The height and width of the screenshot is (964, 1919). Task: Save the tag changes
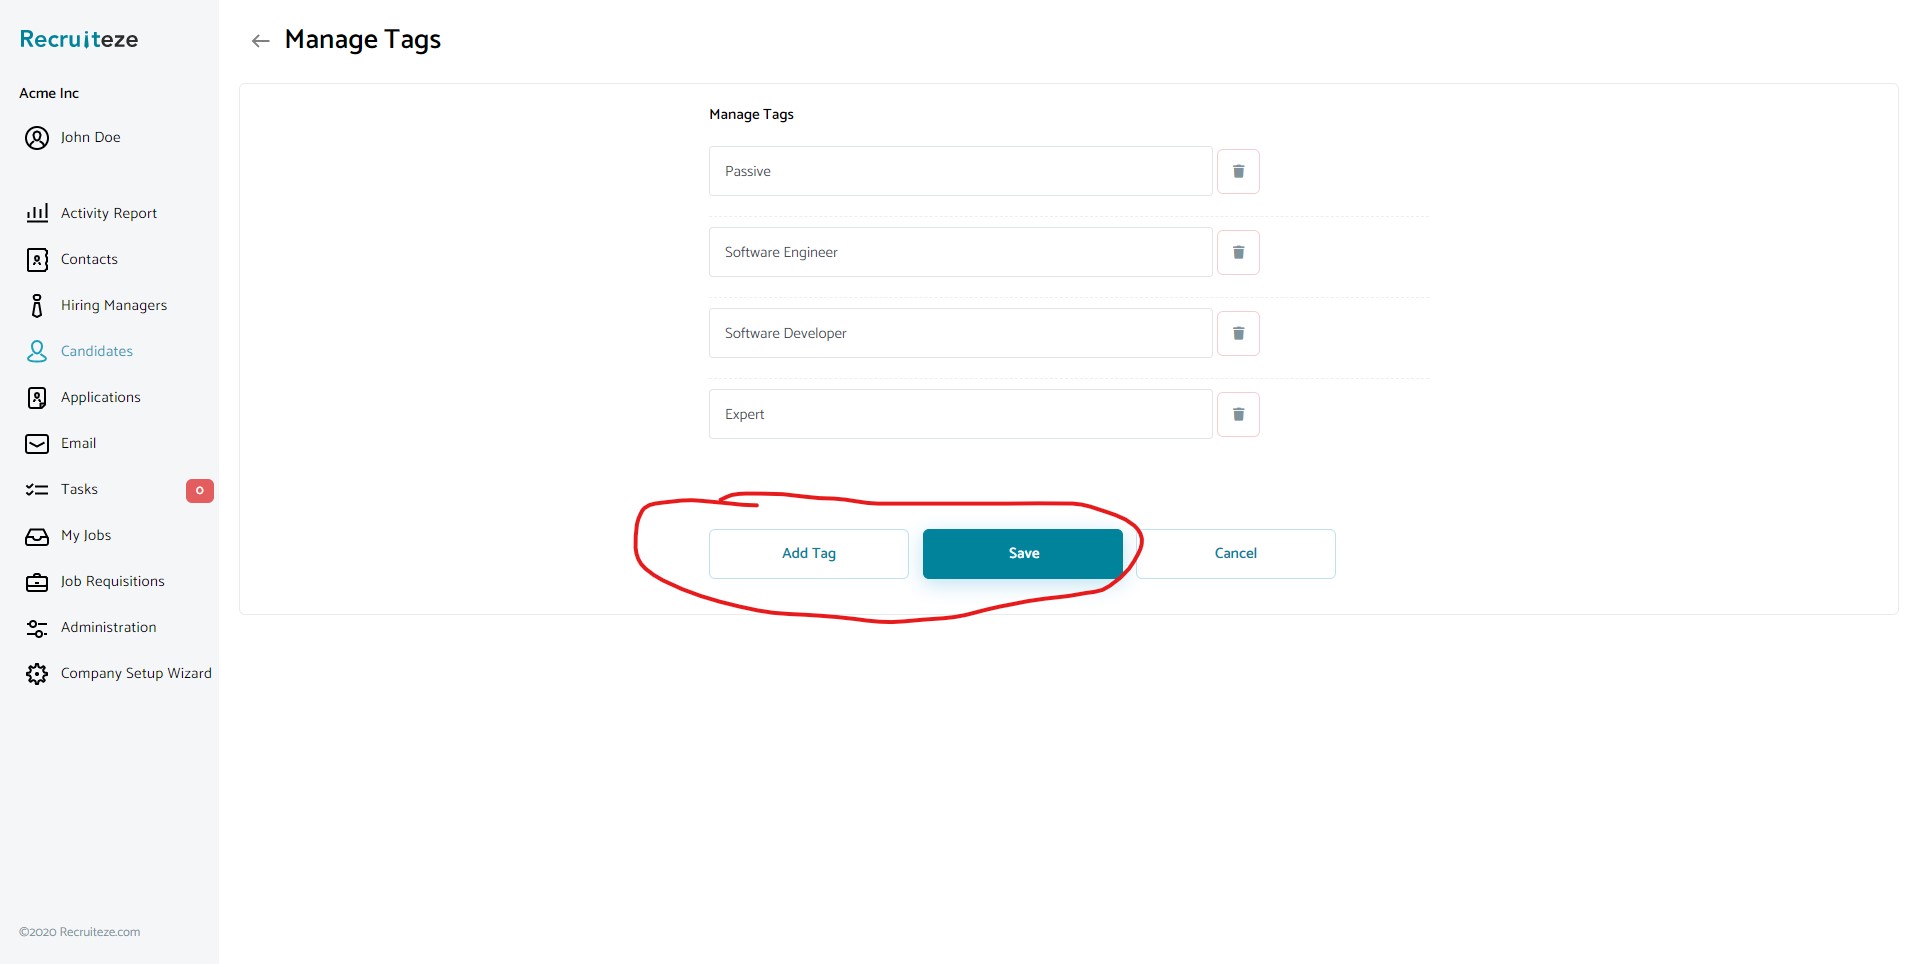click(x=1022, y=553)
